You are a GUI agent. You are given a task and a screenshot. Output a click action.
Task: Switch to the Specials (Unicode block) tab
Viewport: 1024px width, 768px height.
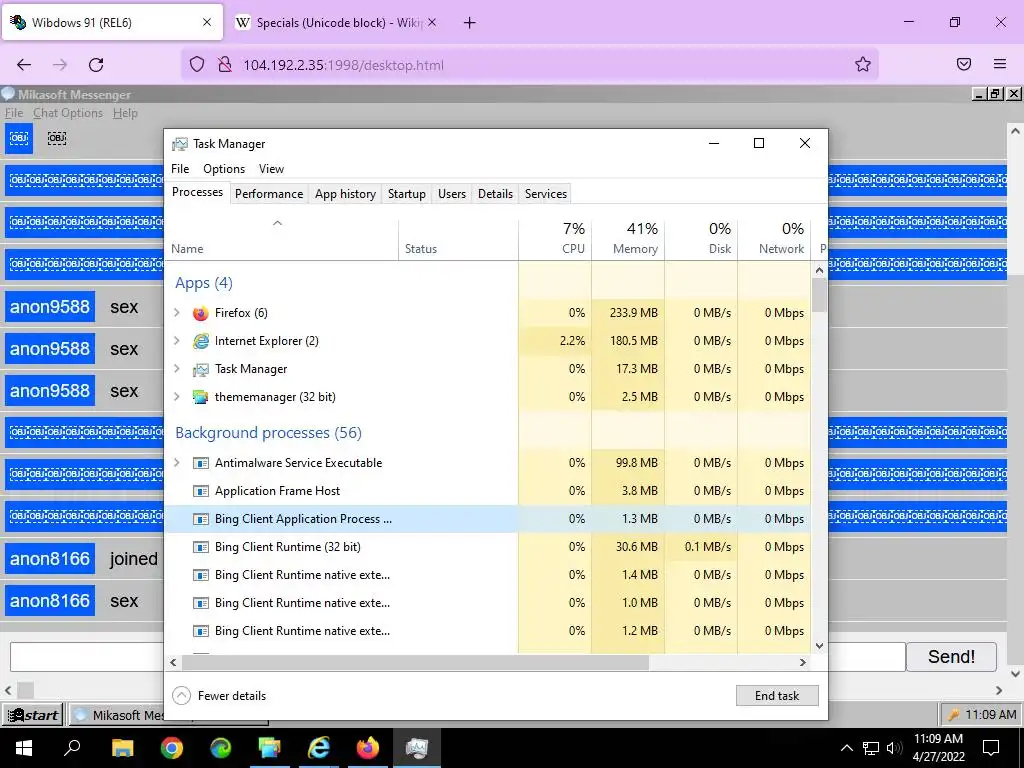335,23
